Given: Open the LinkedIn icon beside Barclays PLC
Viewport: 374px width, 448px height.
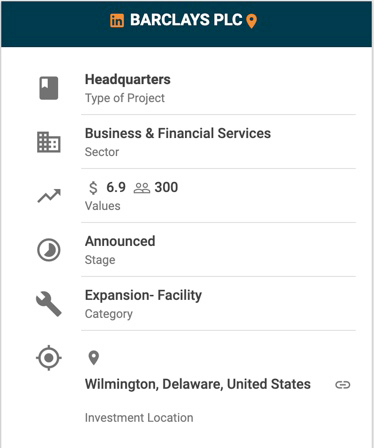Looking at the screenshot, I should 117,21.
